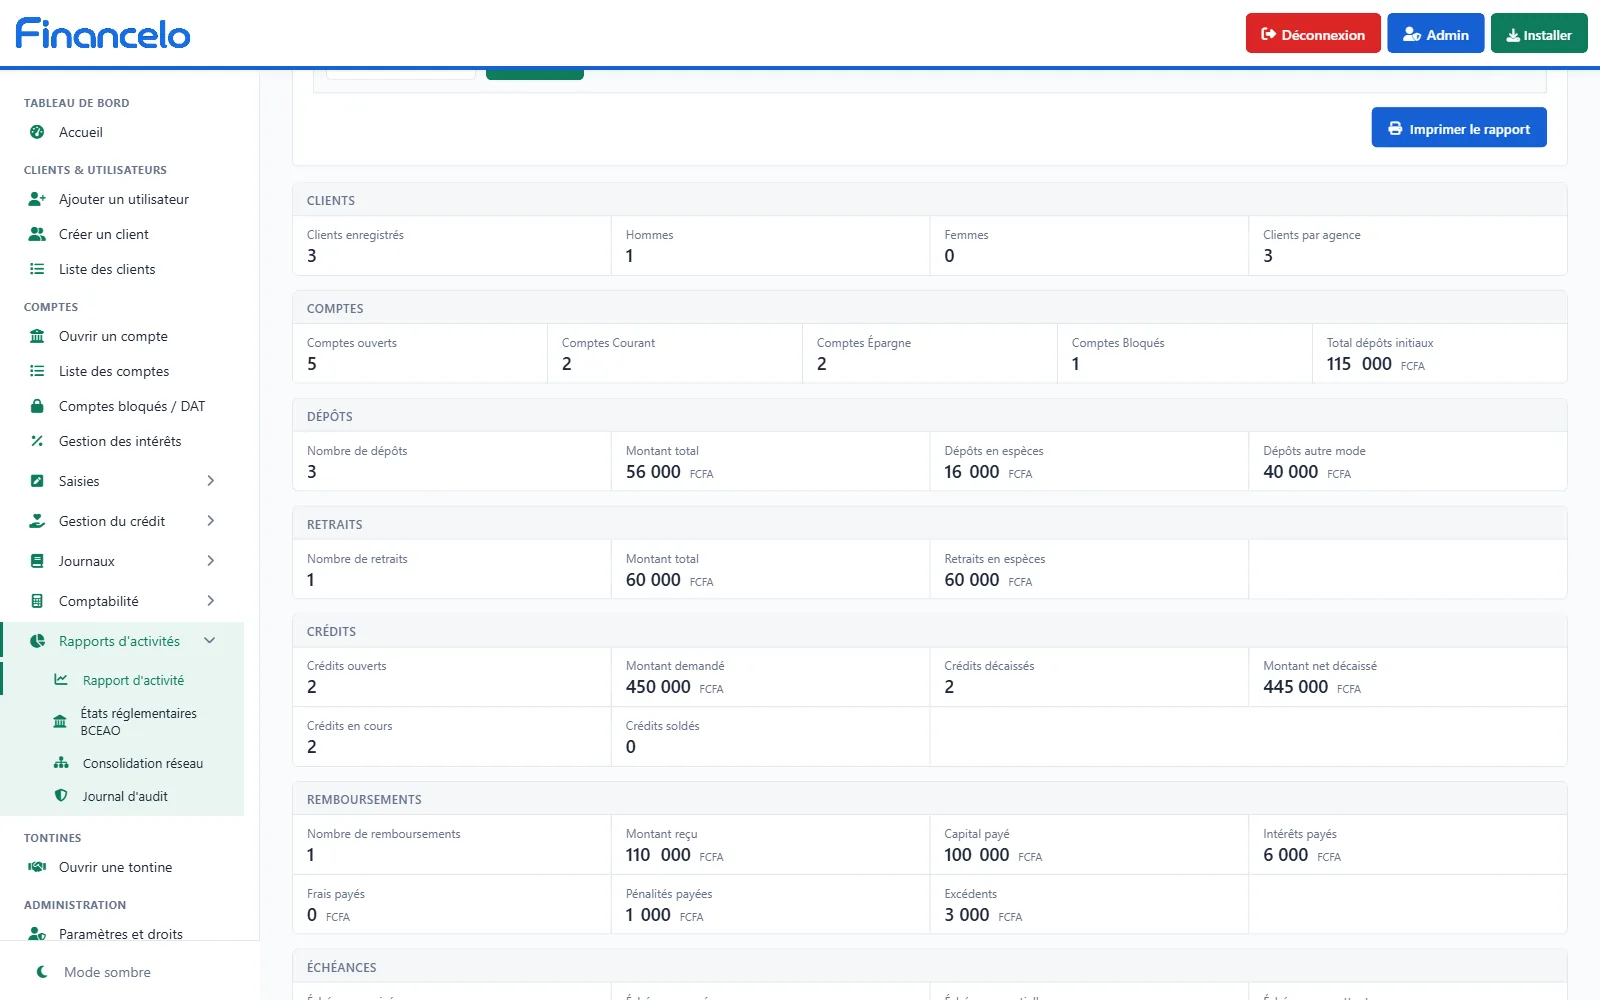
Task: Expand the Saisies submenu chevron
Action: point(211,481)
